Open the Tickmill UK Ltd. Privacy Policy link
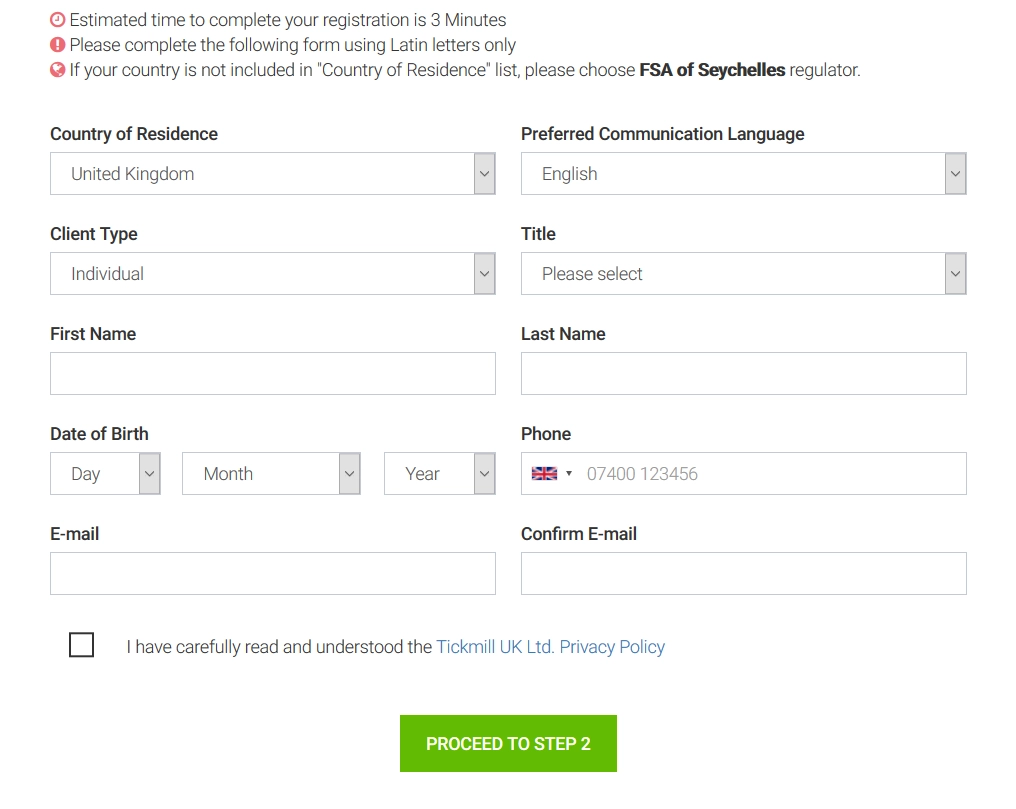 point(550,647)
